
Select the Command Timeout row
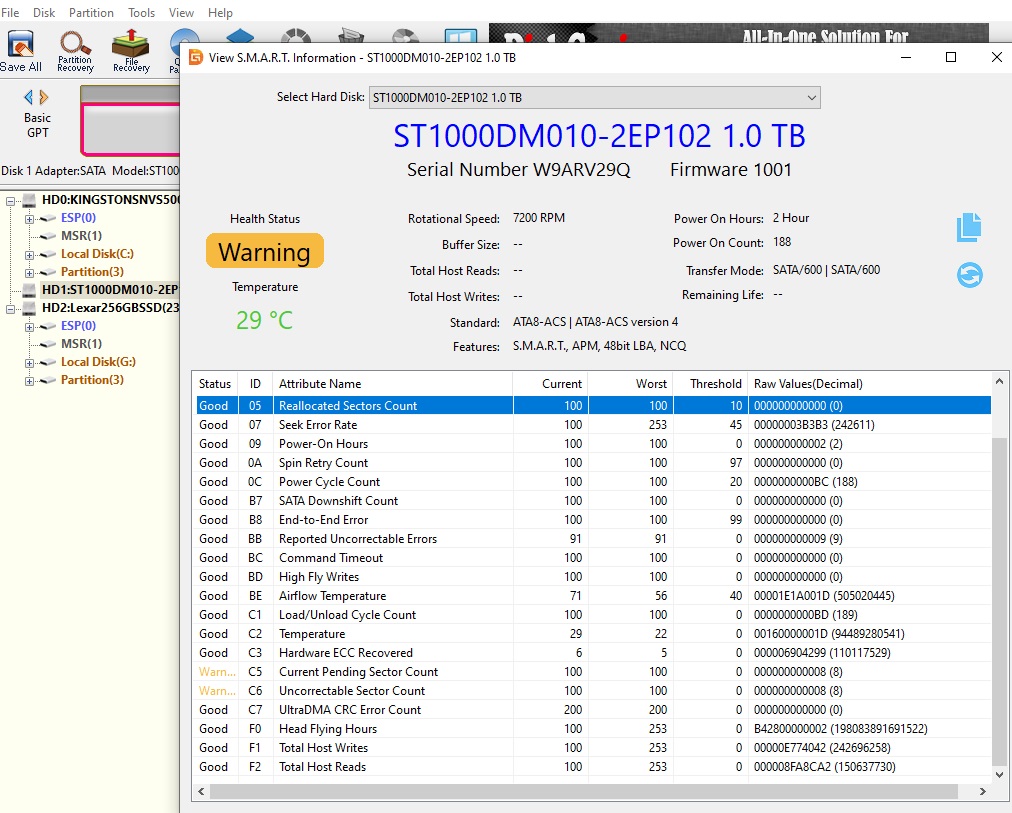pyautogui.click(x=592, y=558)
